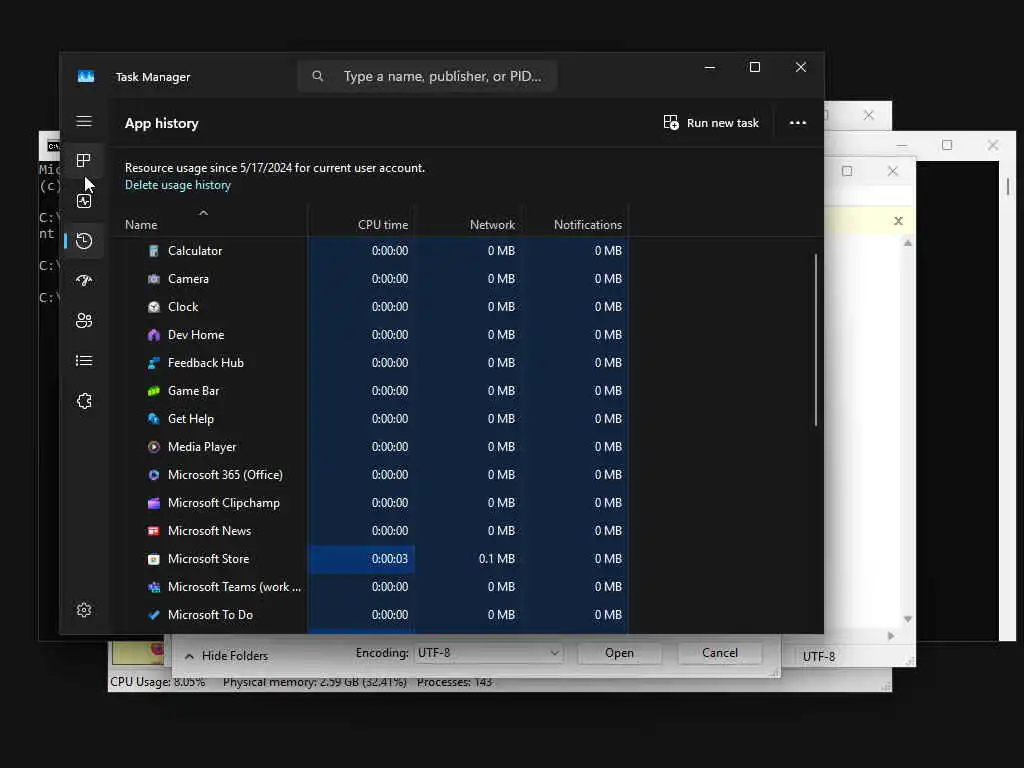The height and width of the screenshot is (768, 1024).
Task: Focus the name, publisher, or PID search box
Action: click(428, 76)
